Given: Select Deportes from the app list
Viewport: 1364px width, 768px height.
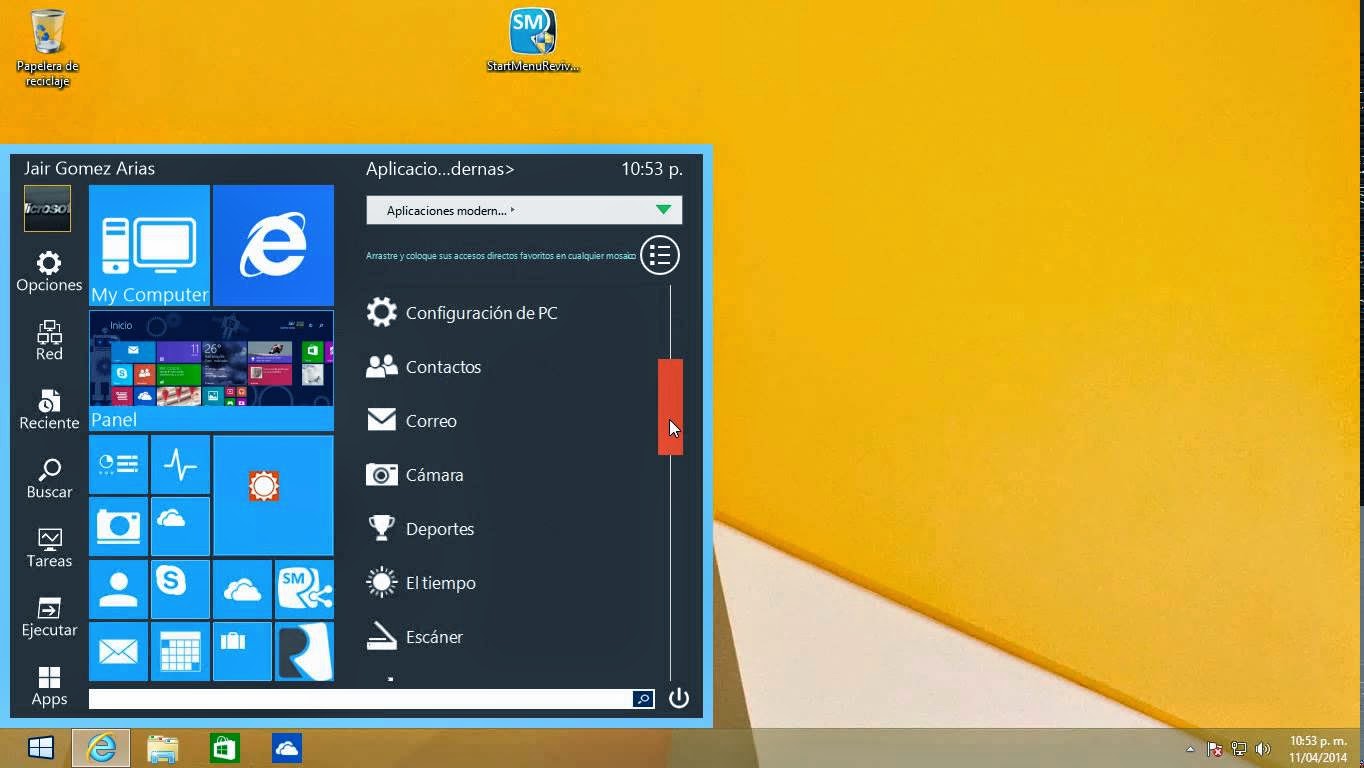Looking at the screenshot, I should 439,529.
